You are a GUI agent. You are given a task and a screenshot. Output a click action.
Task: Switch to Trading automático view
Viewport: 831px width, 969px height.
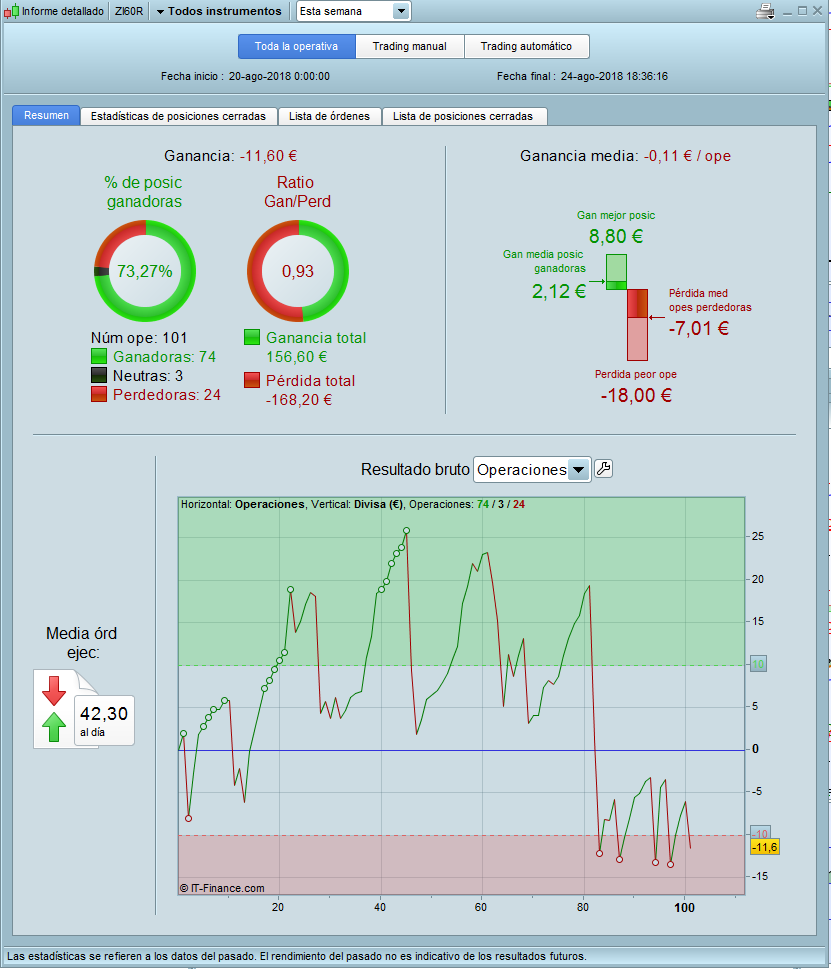pos(526,46)
